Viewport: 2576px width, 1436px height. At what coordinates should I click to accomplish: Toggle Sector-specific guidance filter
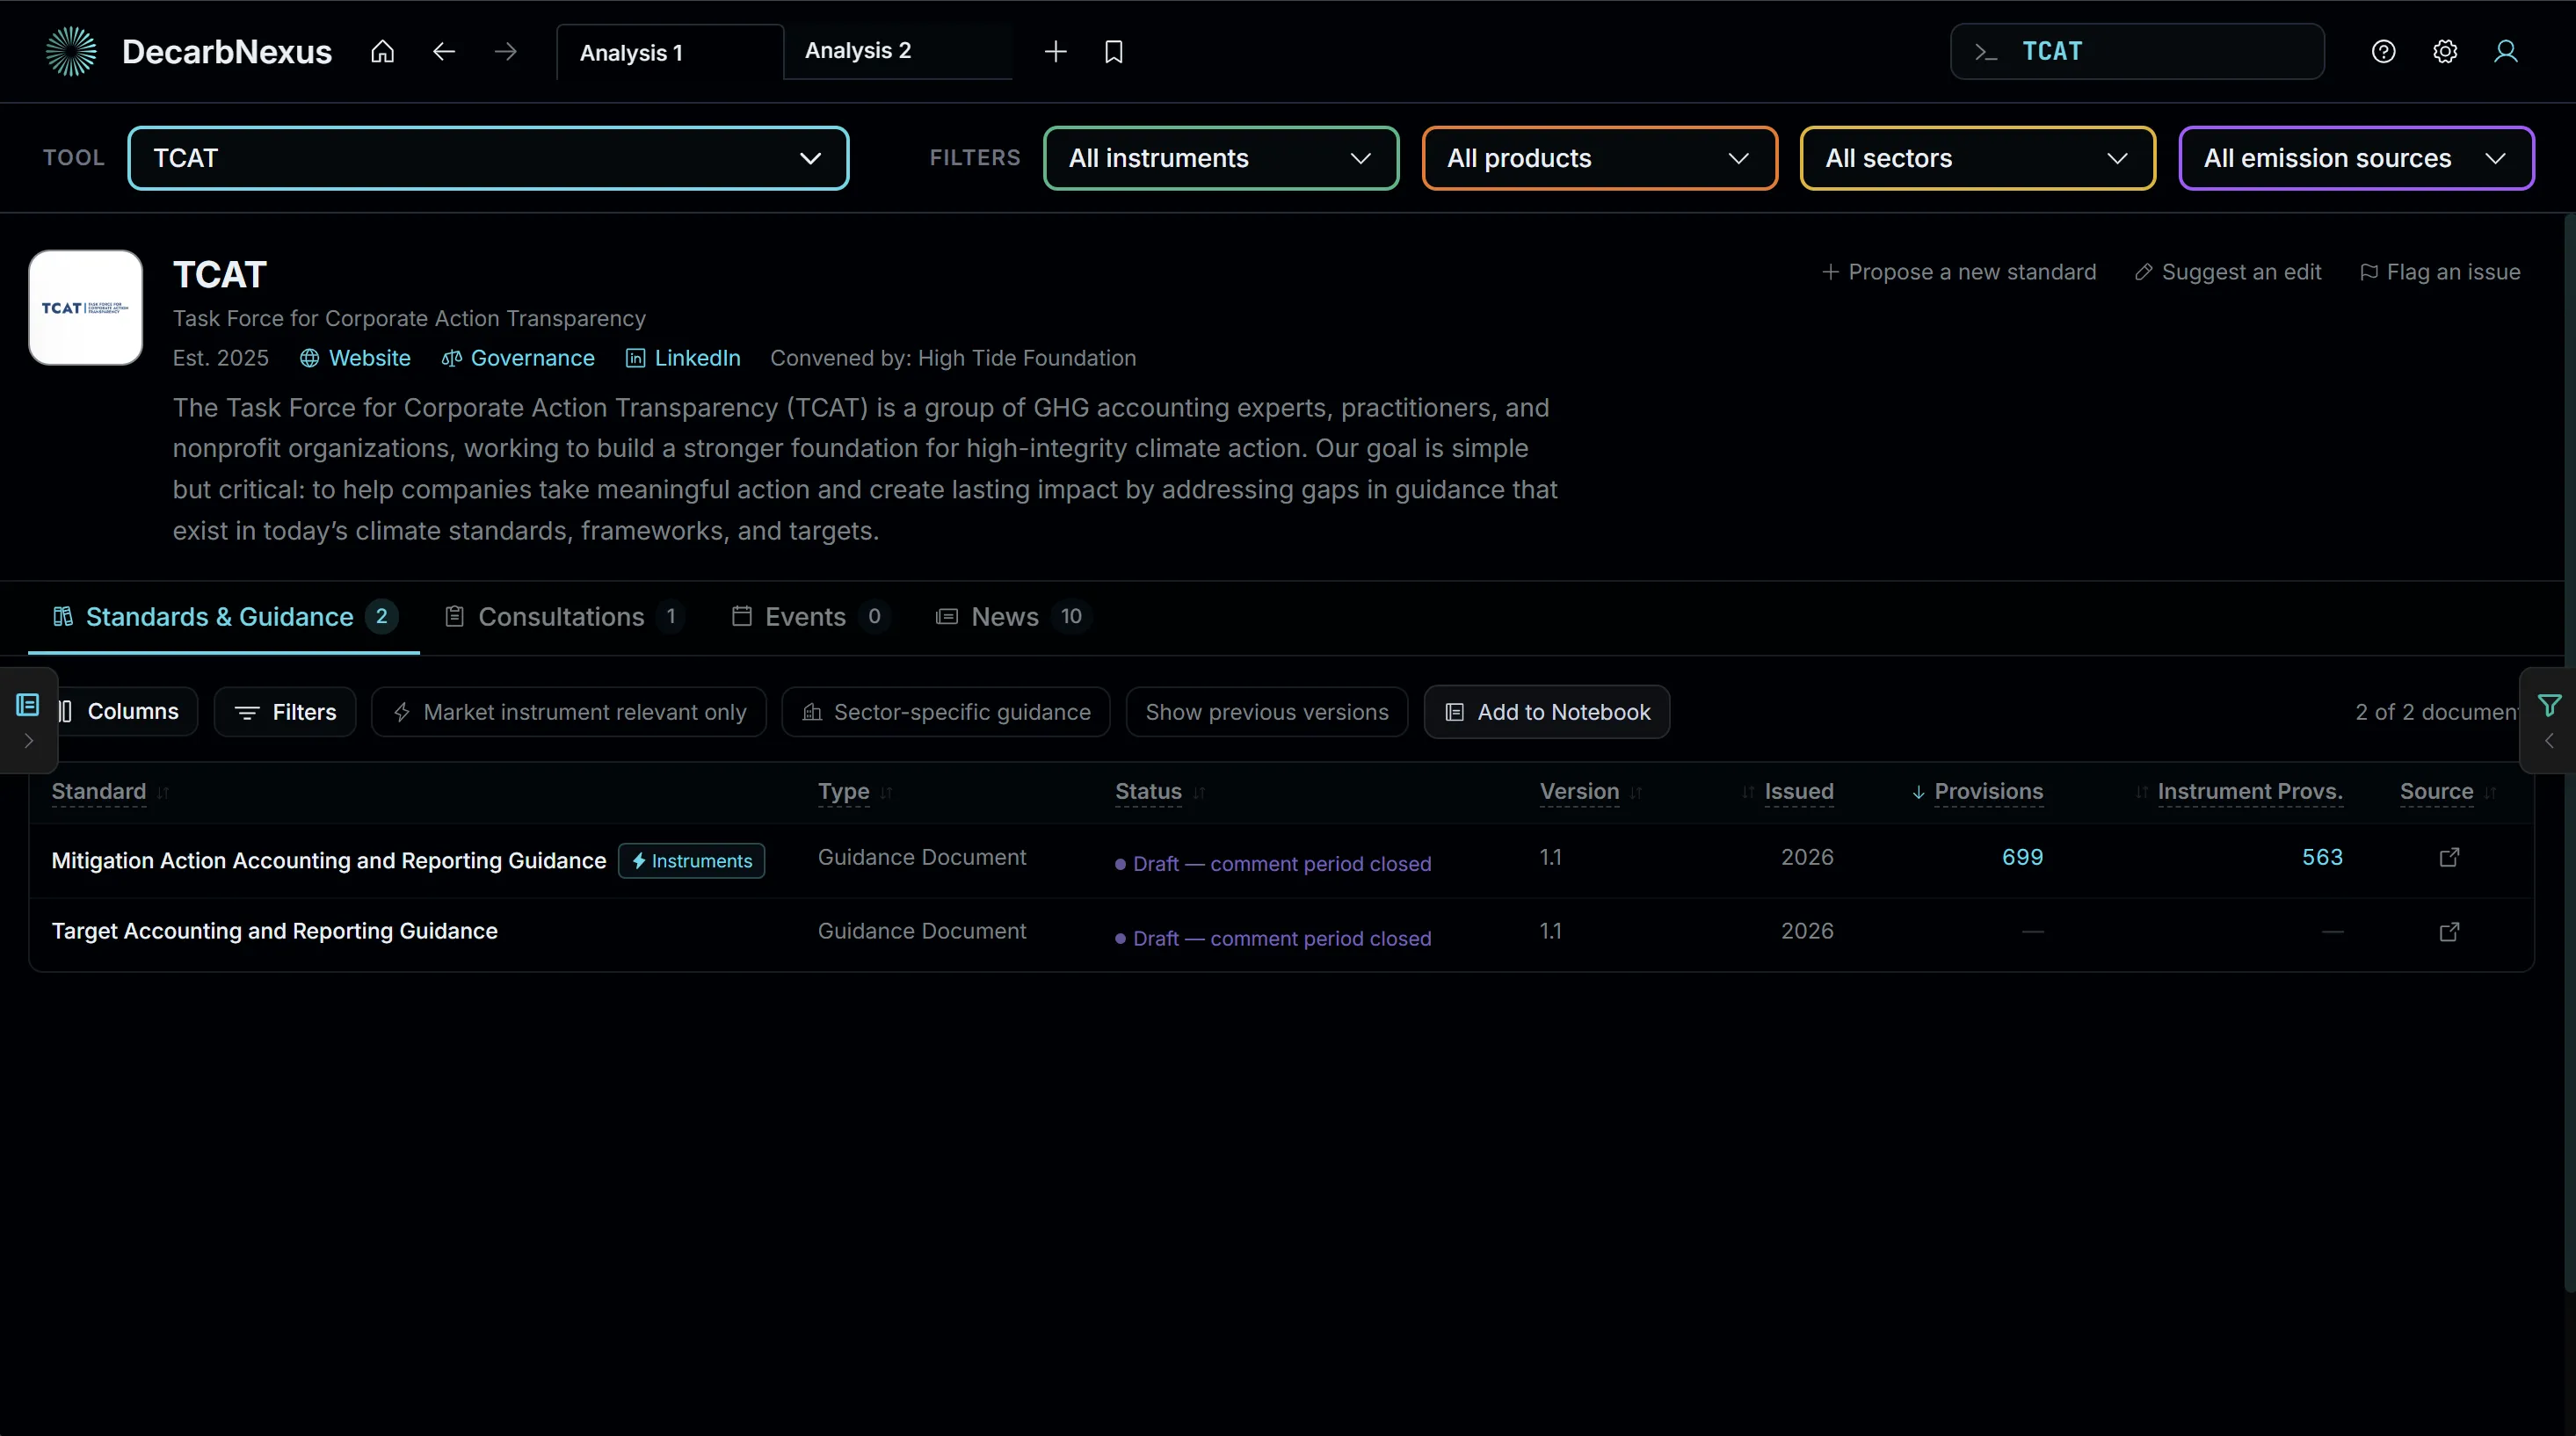coord(946,712)
